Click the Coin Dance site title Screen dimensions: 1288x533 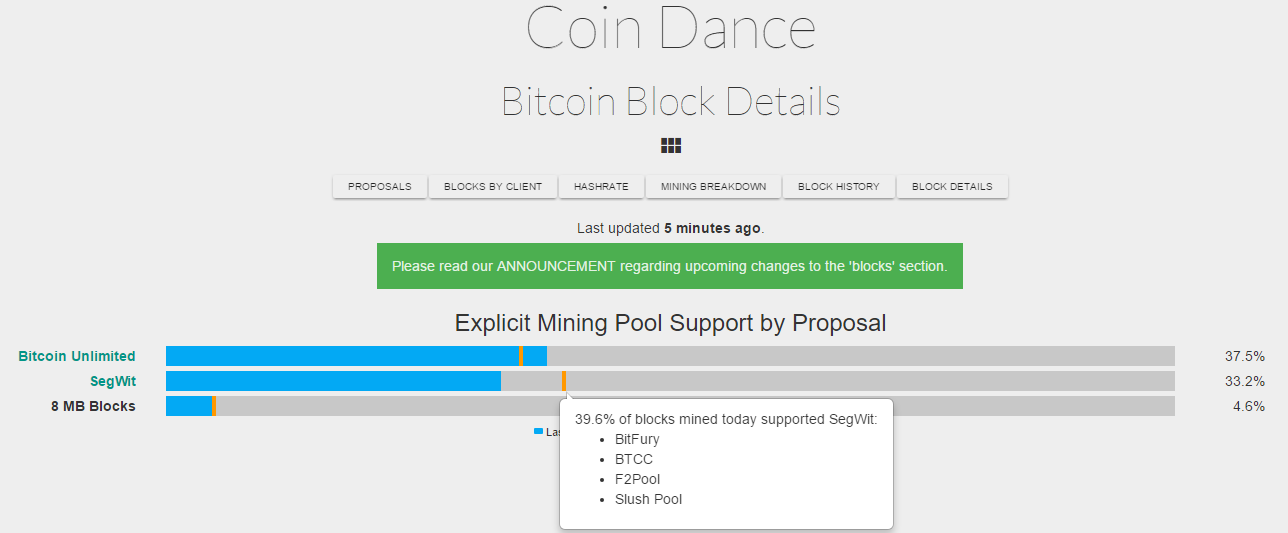coord(671,29)
